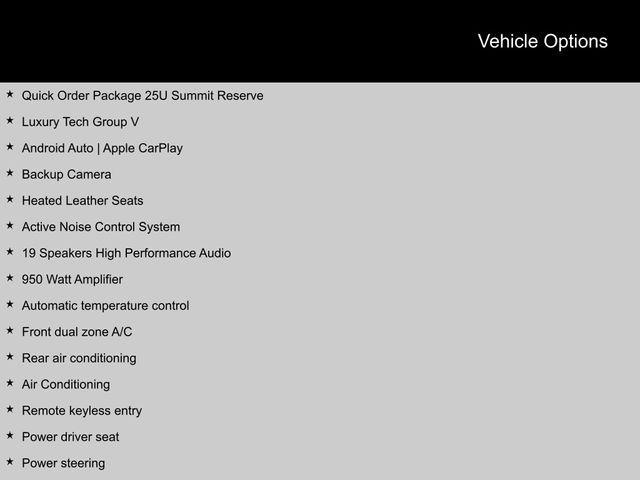Select the star icon beside Heated Leather Seats
Viewport: 640px width, 480px height.
click(10, 200)
